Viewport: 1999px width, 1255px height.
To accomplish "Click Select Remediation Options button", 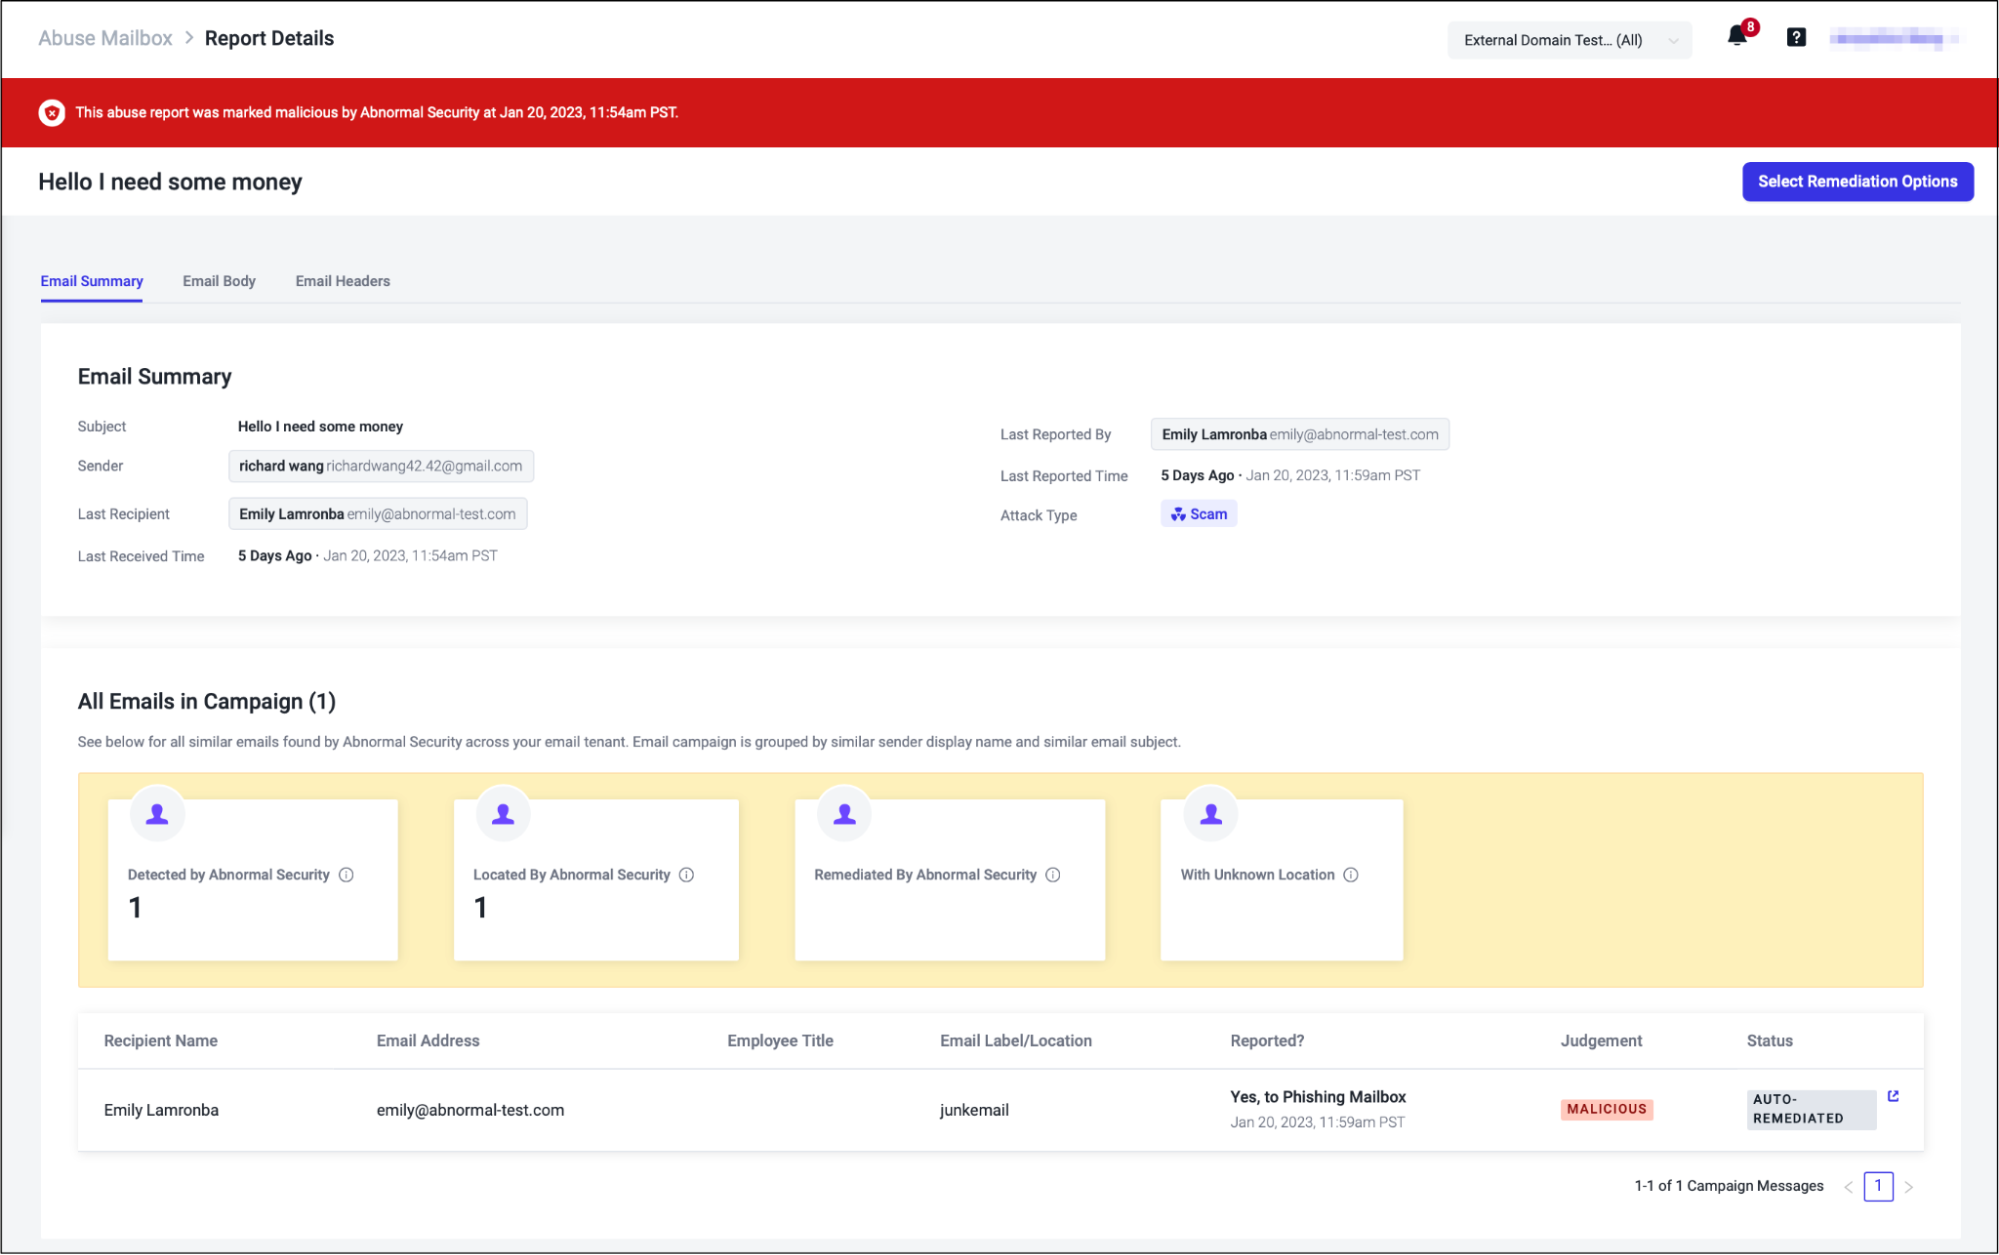I will [x=1857, y=182].
